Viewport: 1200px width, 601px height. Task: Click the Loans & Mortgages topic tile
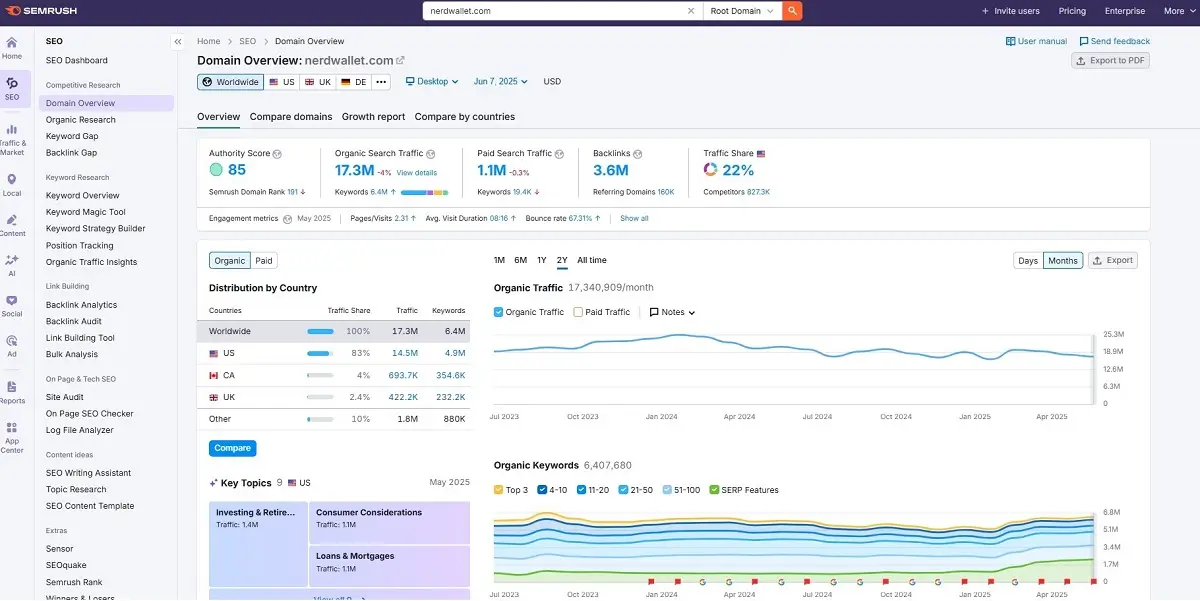click(389, 566)
